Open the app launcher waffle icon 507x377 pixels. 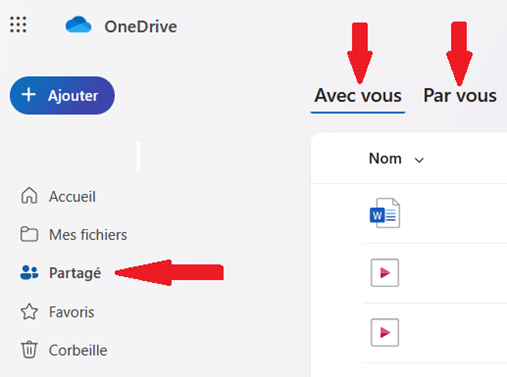coord(18,25)
